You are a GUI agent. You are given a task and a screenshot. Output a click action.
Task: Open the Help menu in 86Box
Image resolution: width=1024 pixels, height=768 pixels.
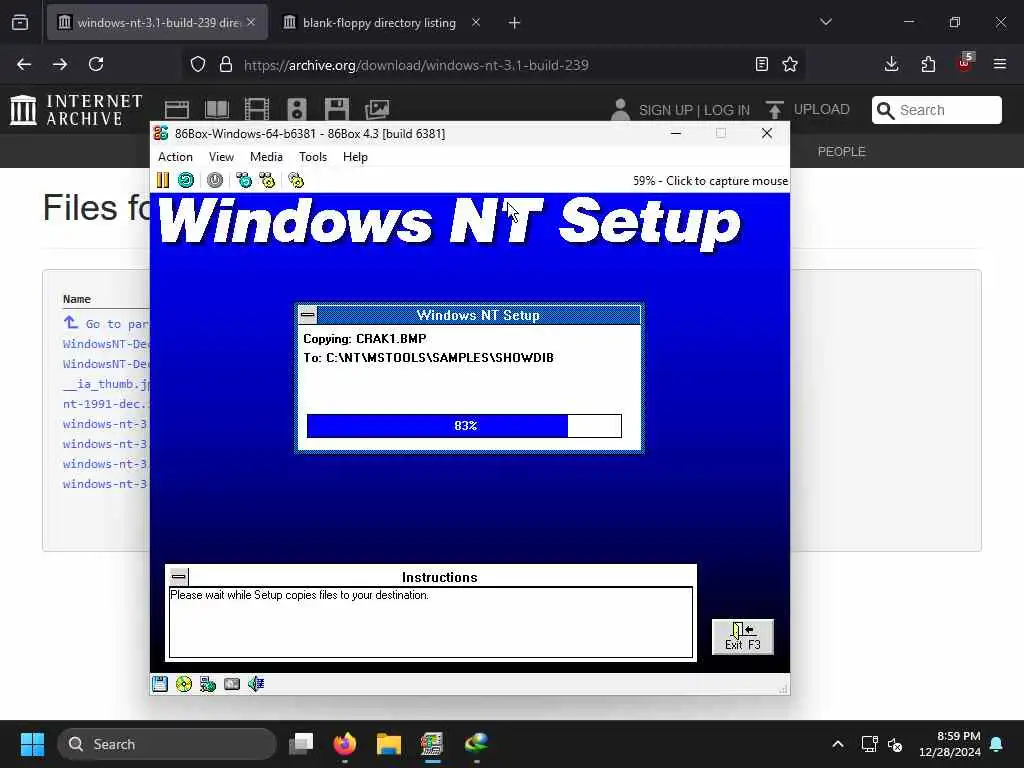coord(355,157)
